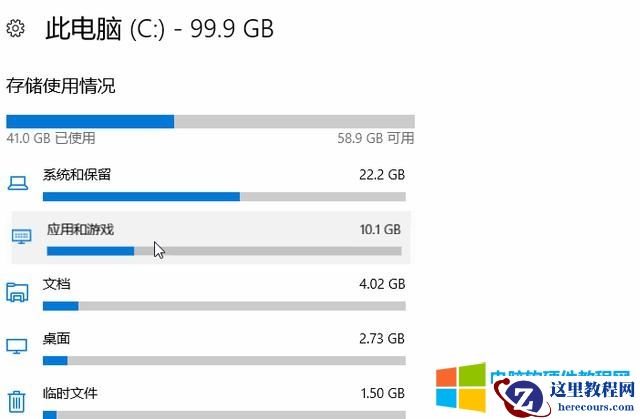Open the 文档 storage category
This screenshot has height=419, width=640.
57,285
